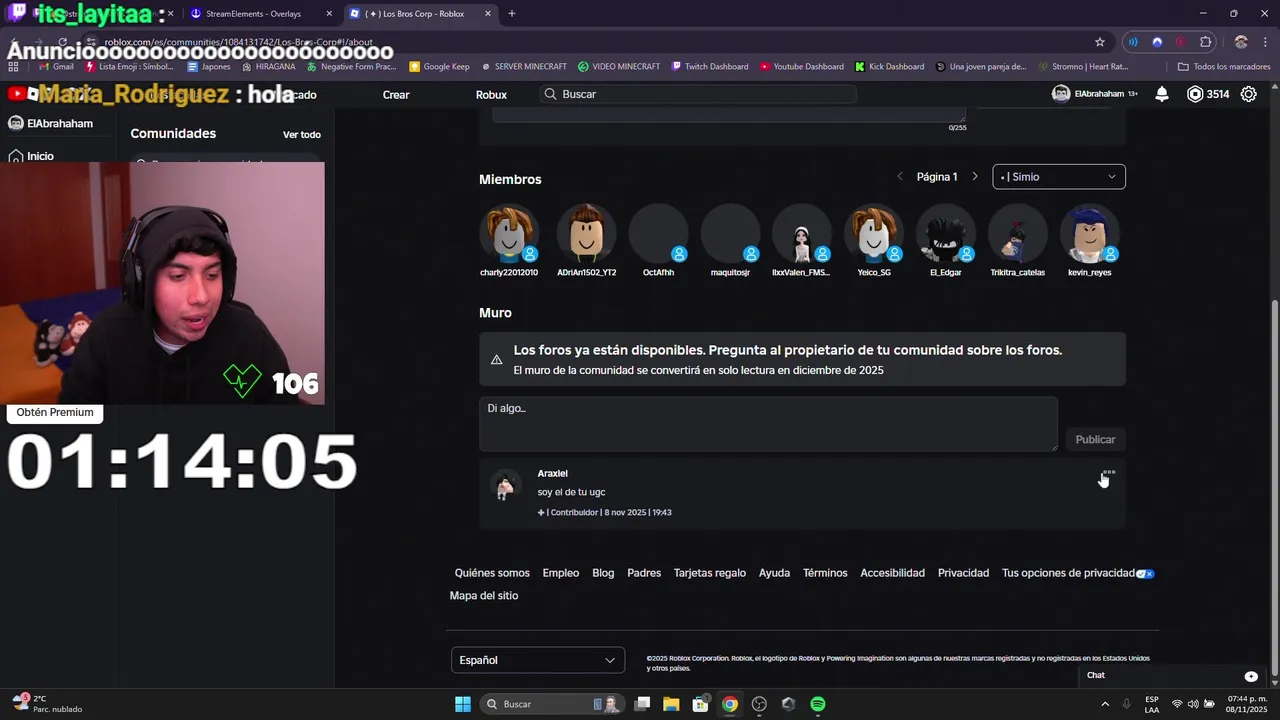This screenshot has height=720, width=1280.
Task: Open the new chat icon in Chat bar
Action: [x=1251, y=676]
